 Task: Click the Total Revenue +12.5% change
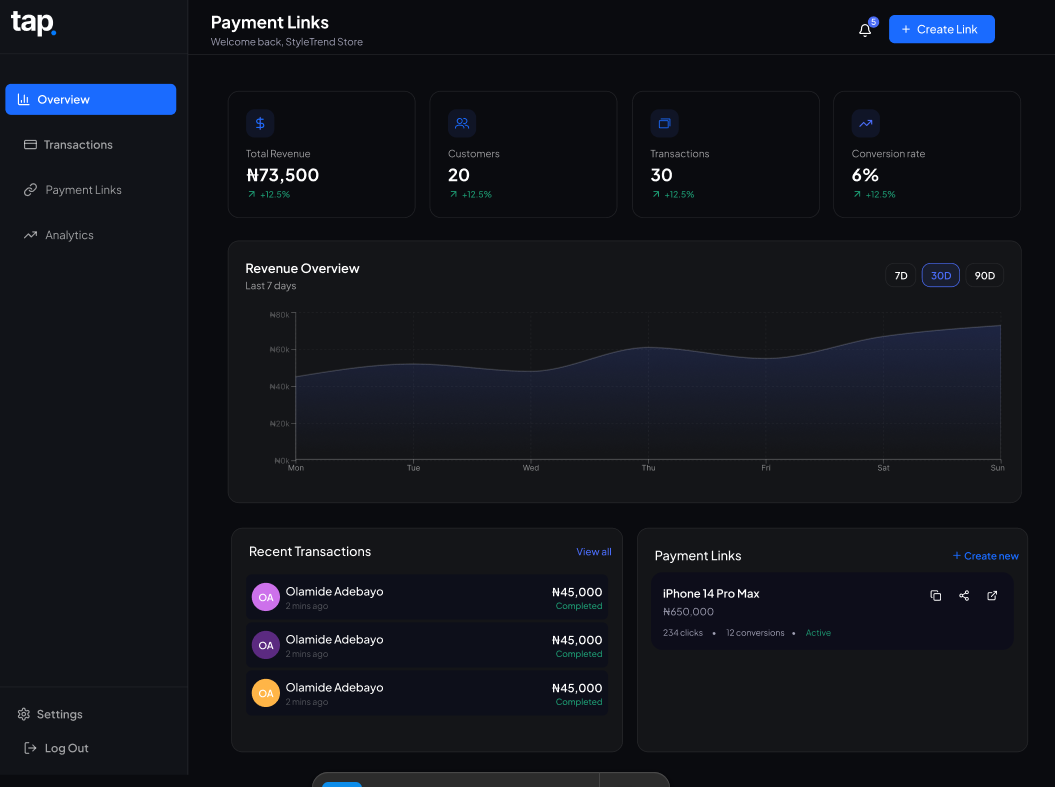click(x=269, y=194)
